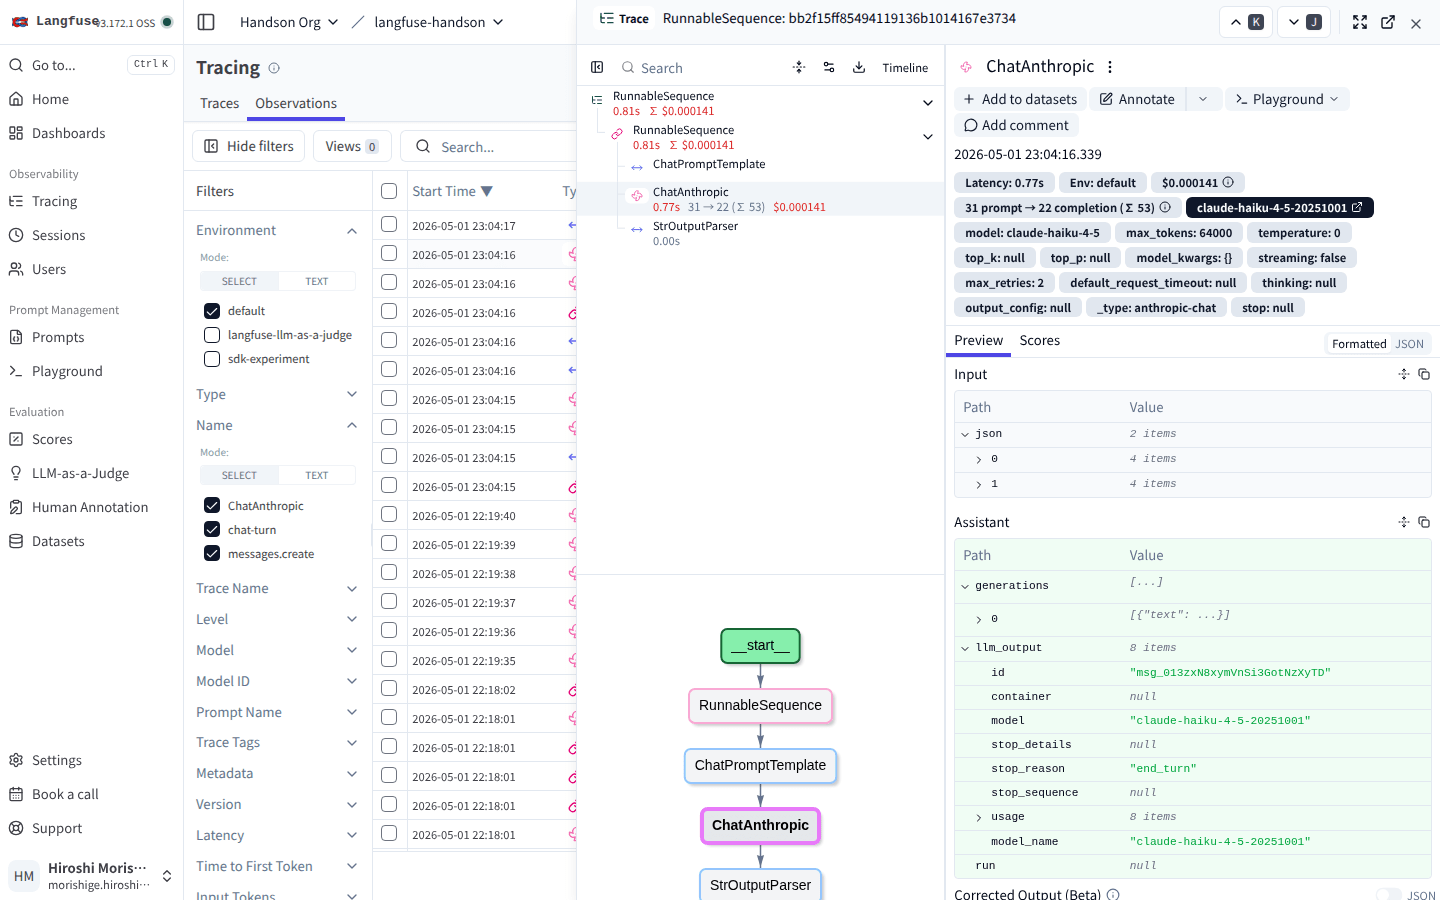1440x900 pixels.
Task: Check the langfuse-llm-as-a-judge environment filter
Action: coord(212,335)
